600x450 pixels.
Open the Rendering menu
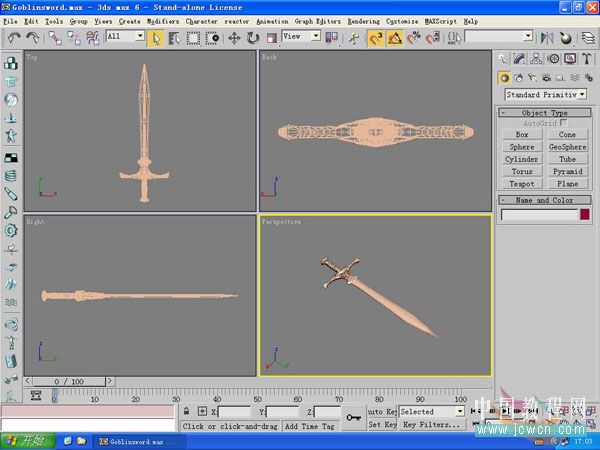364,21
